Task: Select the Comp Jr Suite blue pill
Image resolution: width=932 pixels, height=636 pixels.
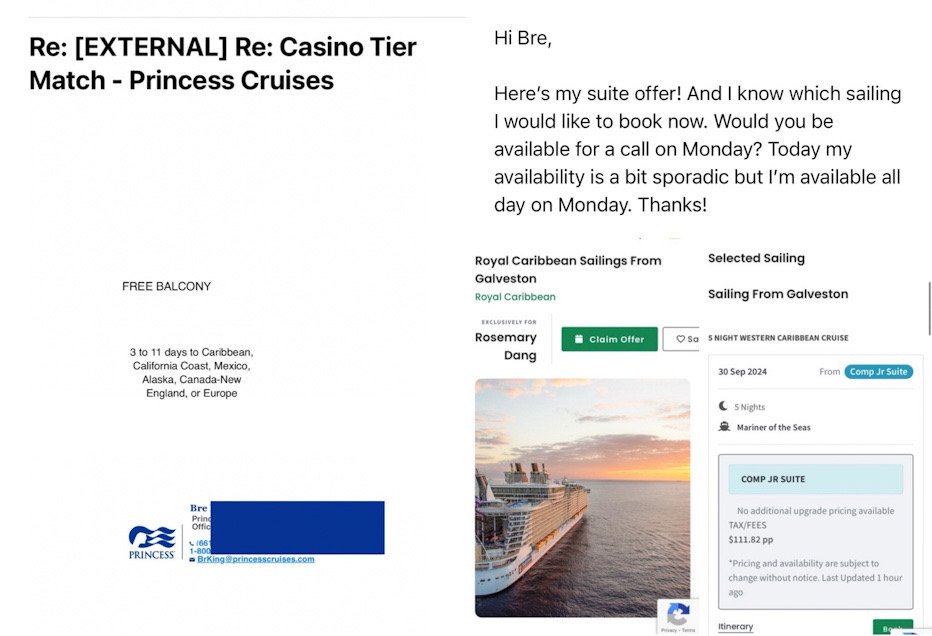Action: (878, 371)
